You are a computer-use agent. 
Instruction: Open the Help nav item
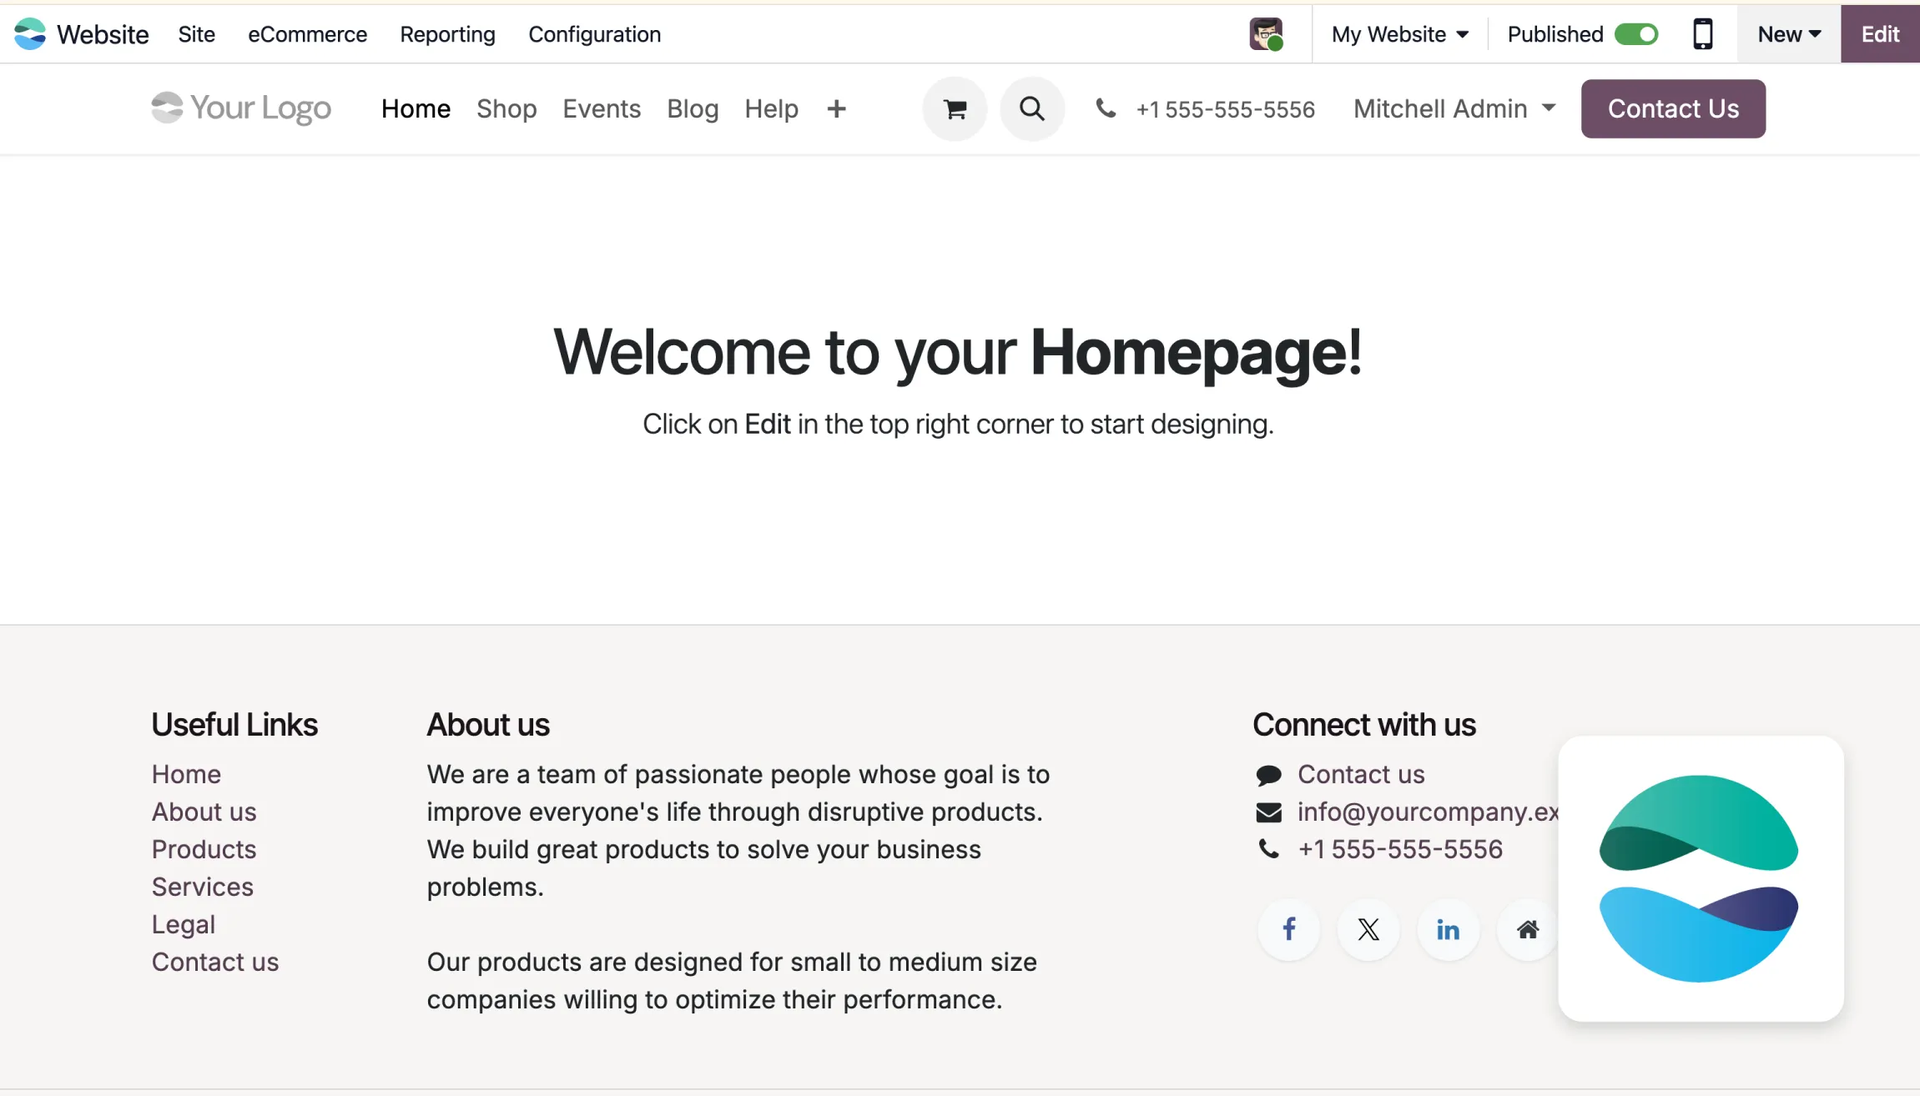click(772, 108)
